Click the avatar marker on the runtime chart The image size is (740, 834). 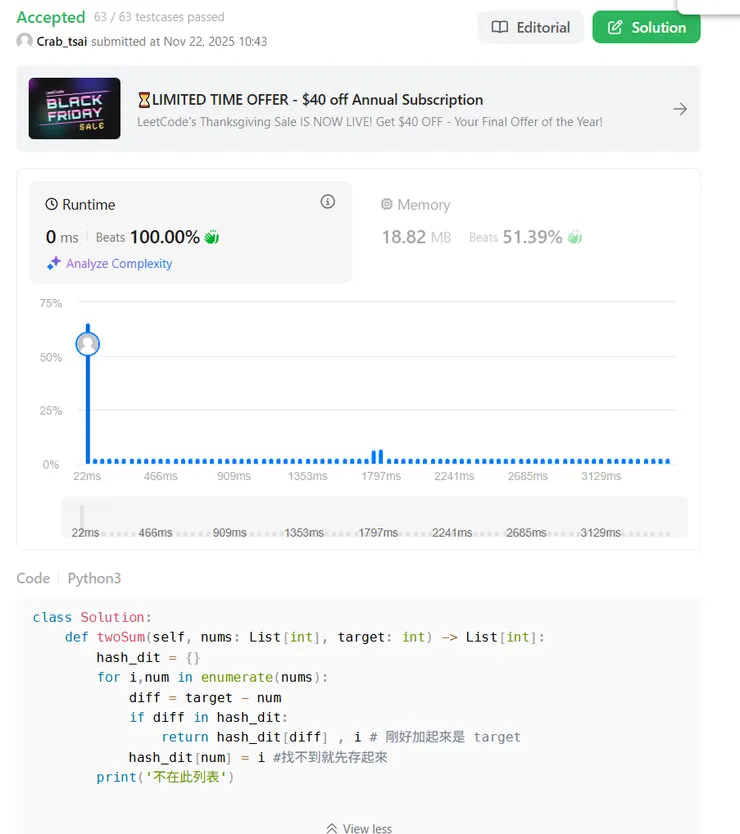88,344
